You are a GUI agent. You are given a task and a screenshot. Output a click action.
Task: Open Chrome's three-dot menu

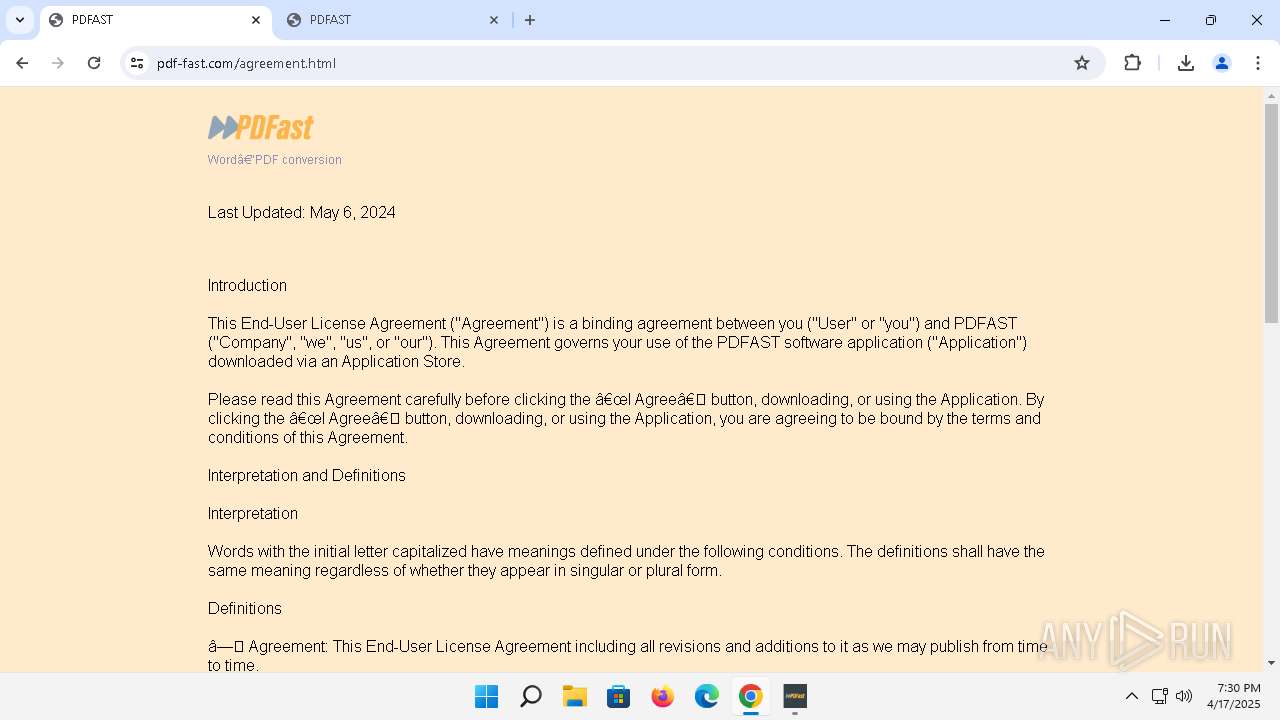(x=1257, y=63)
